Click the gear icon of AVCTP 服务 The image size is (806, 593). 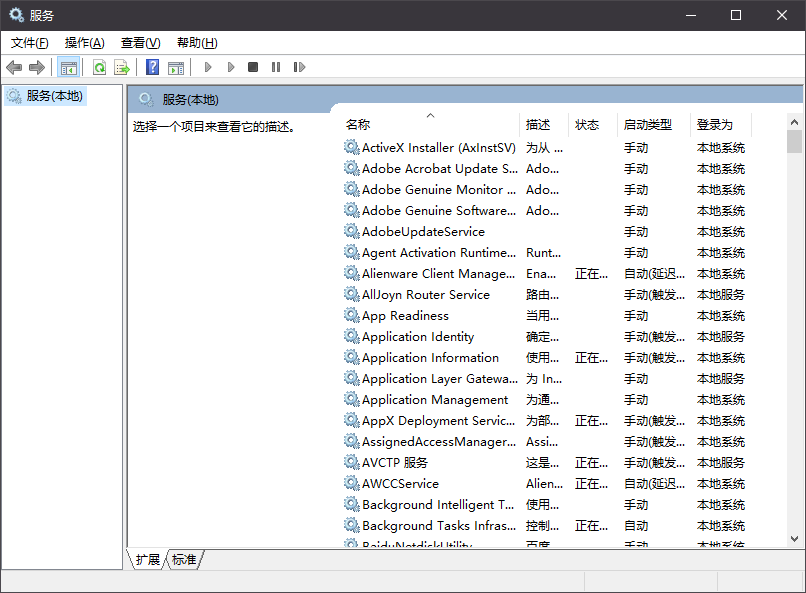tap(352, 462)
